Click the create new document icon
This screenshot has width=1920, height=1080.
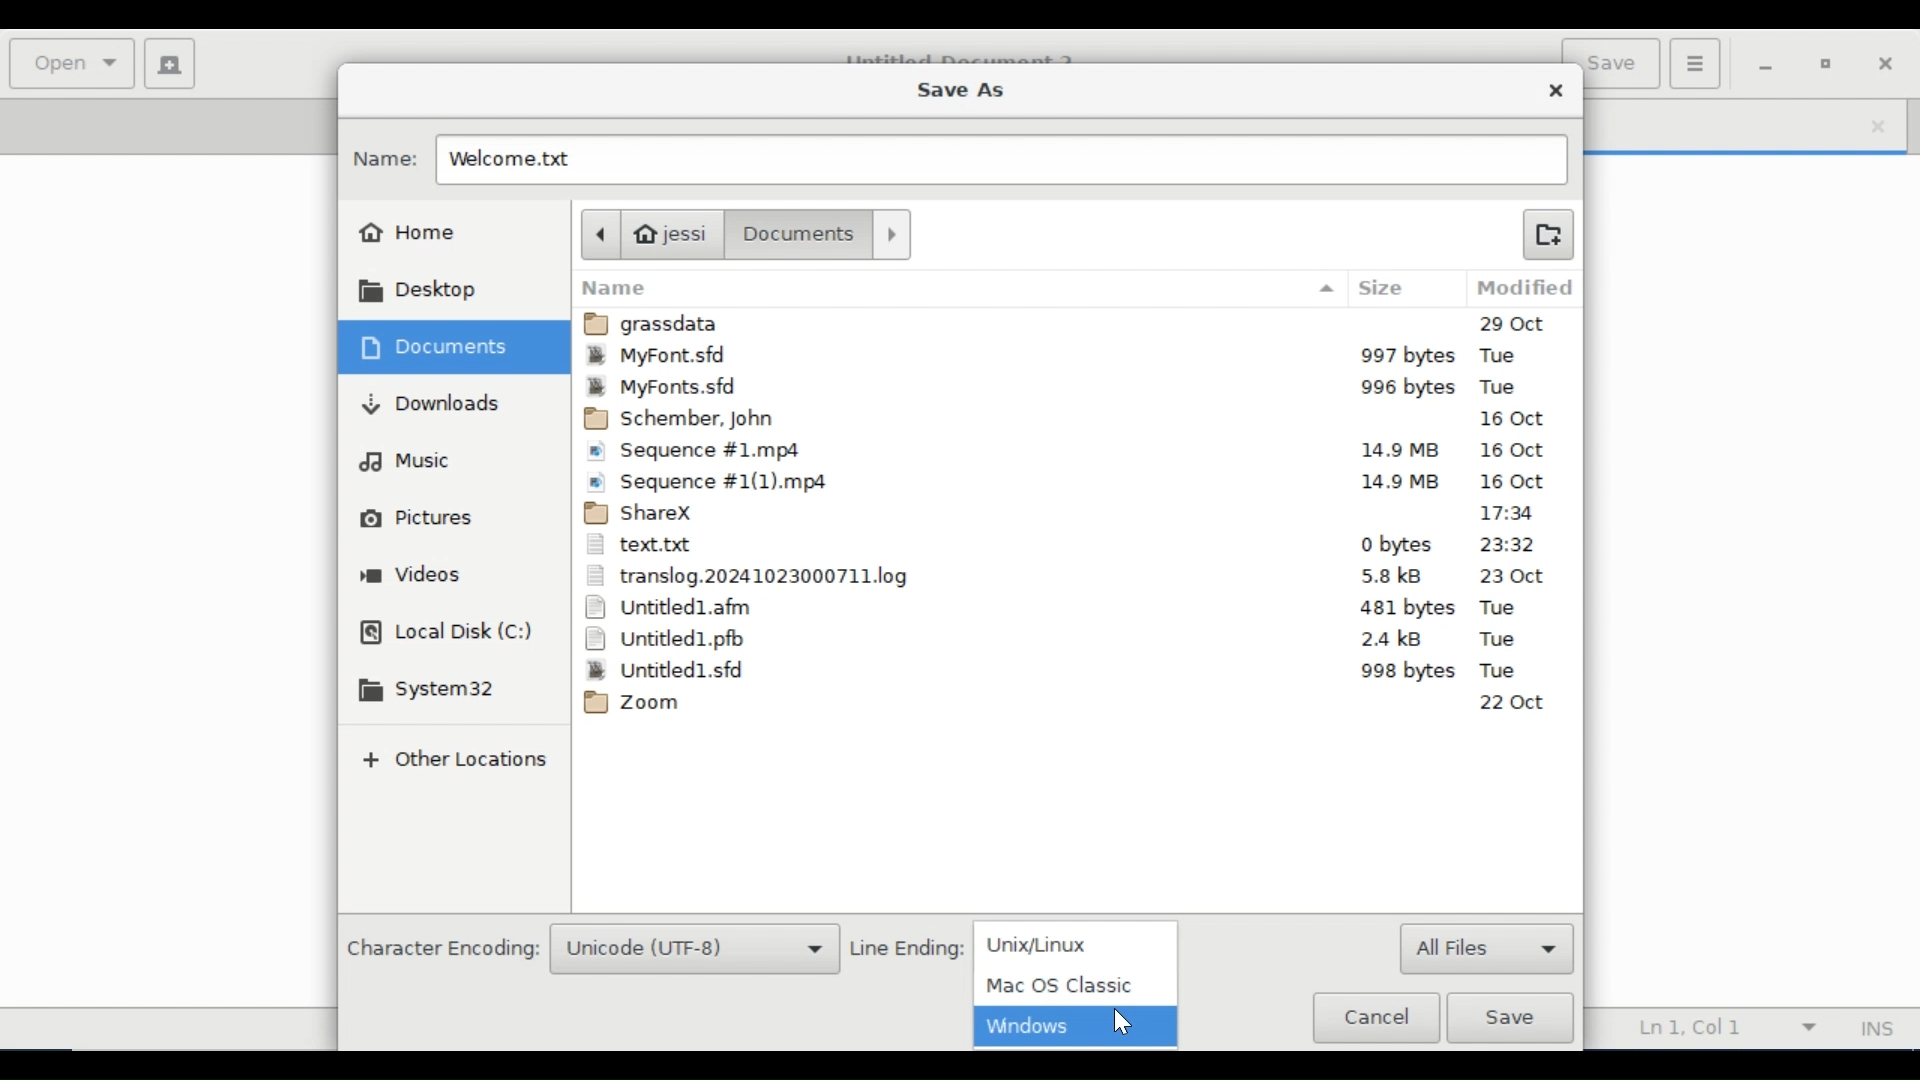coord(170,64)
